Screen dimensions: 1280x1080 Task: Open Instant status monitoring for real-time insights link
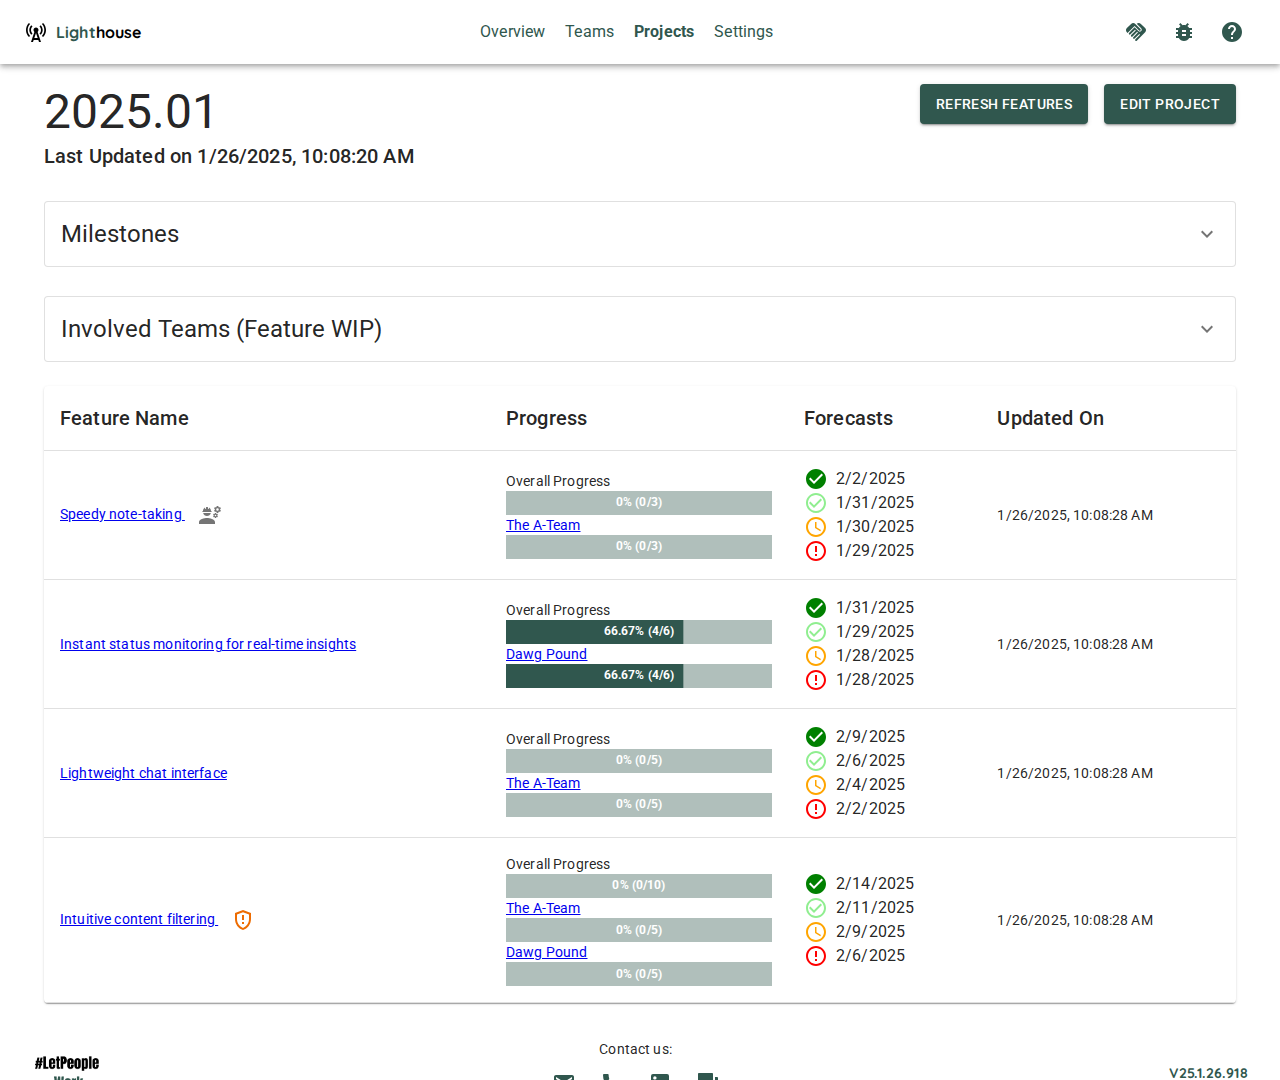point(208,644)
